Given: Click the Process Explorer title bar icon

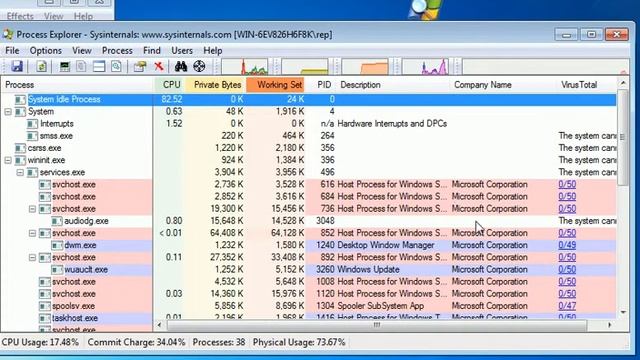Looking at the screenshot, I should click(8, 34).
